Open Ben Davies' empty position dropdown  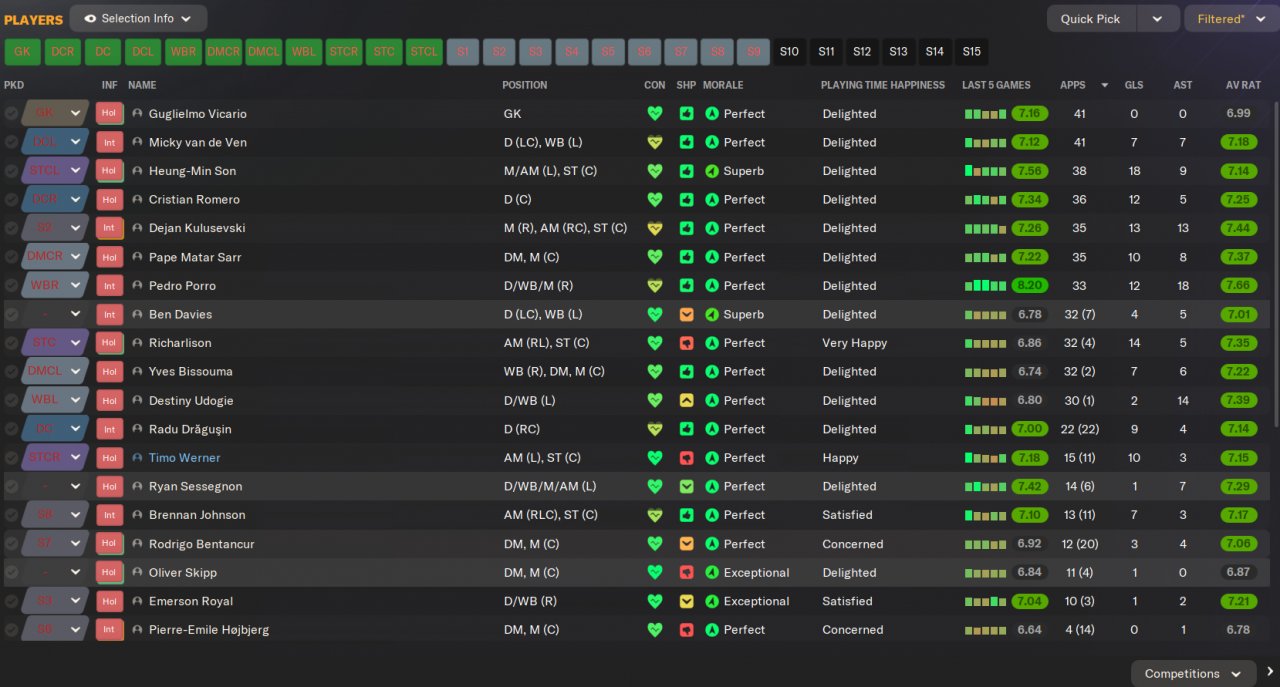[x=55, y=314]
